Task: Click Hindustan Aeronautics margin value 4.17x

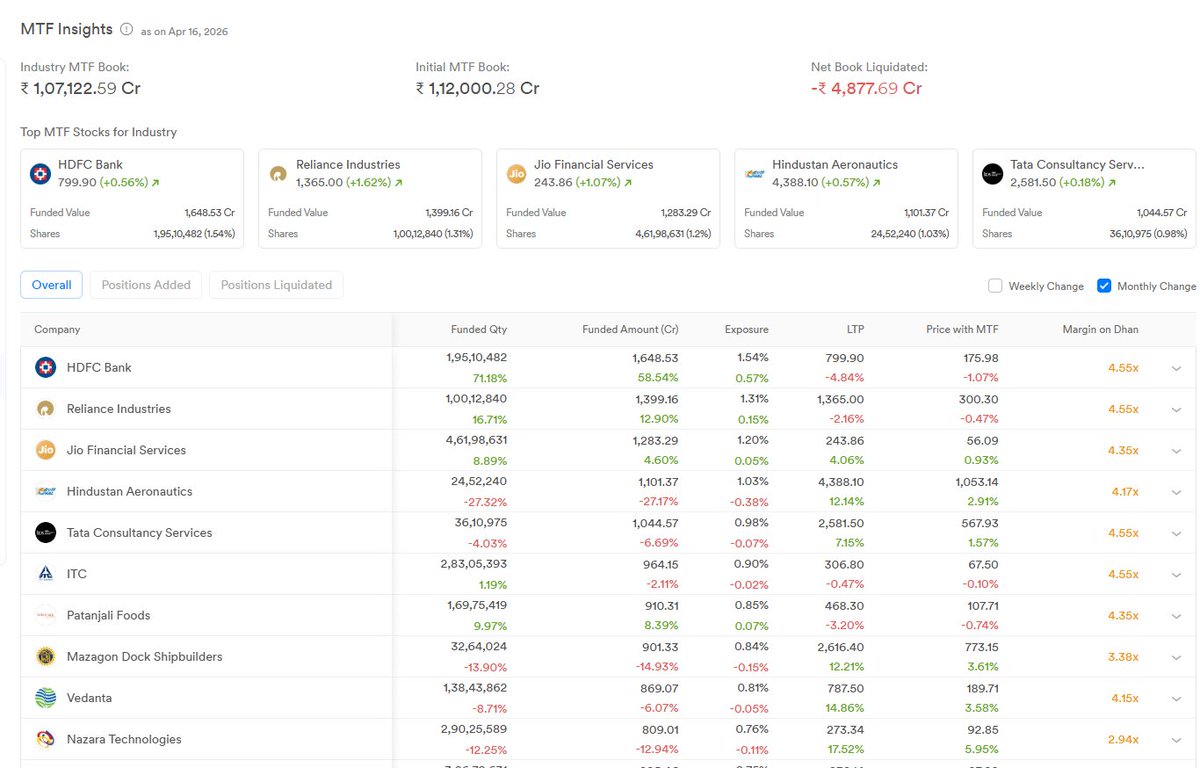Action: click(x=1125, y=492)
